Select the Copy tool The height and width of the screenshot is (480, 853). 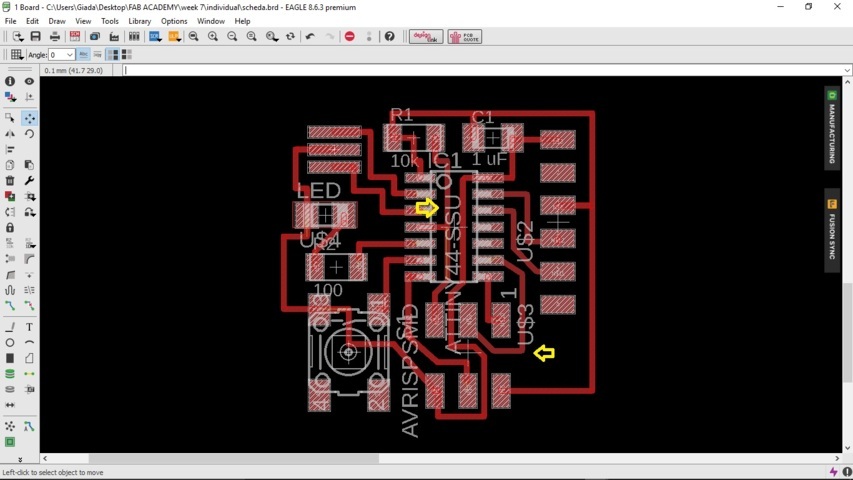pyautogui.click(x=10, y=165)
